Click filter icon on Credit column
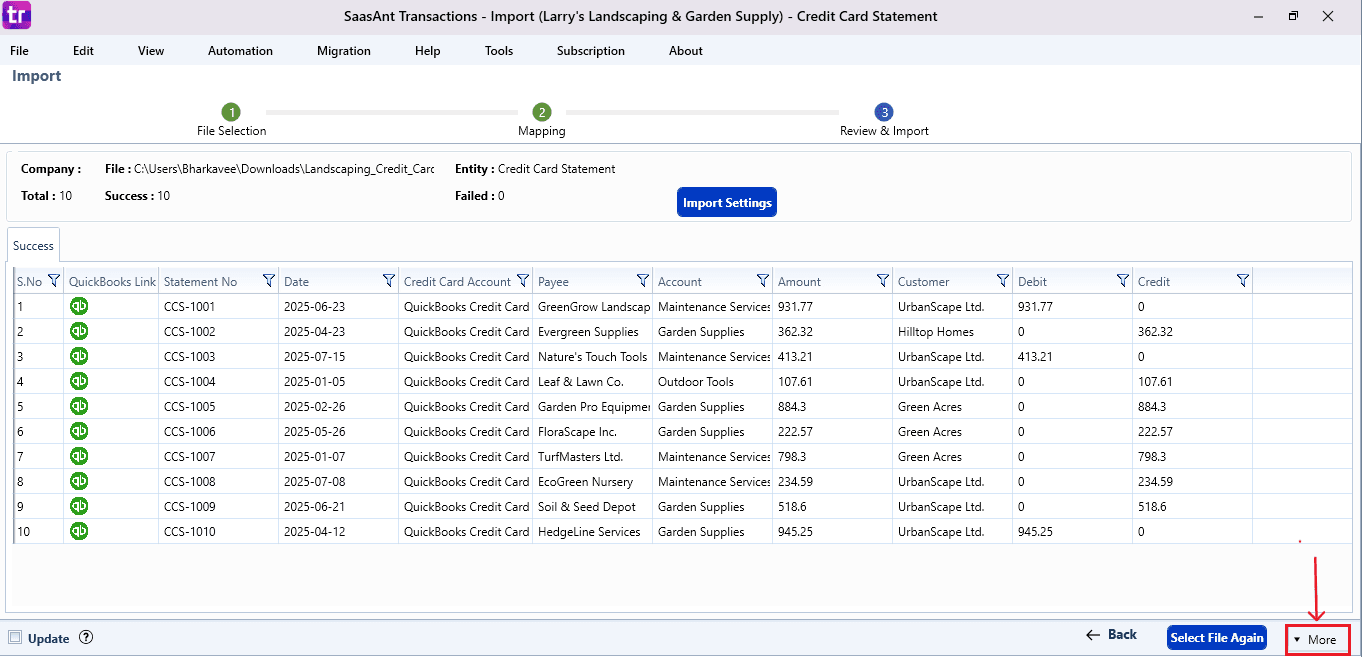This screenshot has height=657, width=1362. (x=1242, y=281)
